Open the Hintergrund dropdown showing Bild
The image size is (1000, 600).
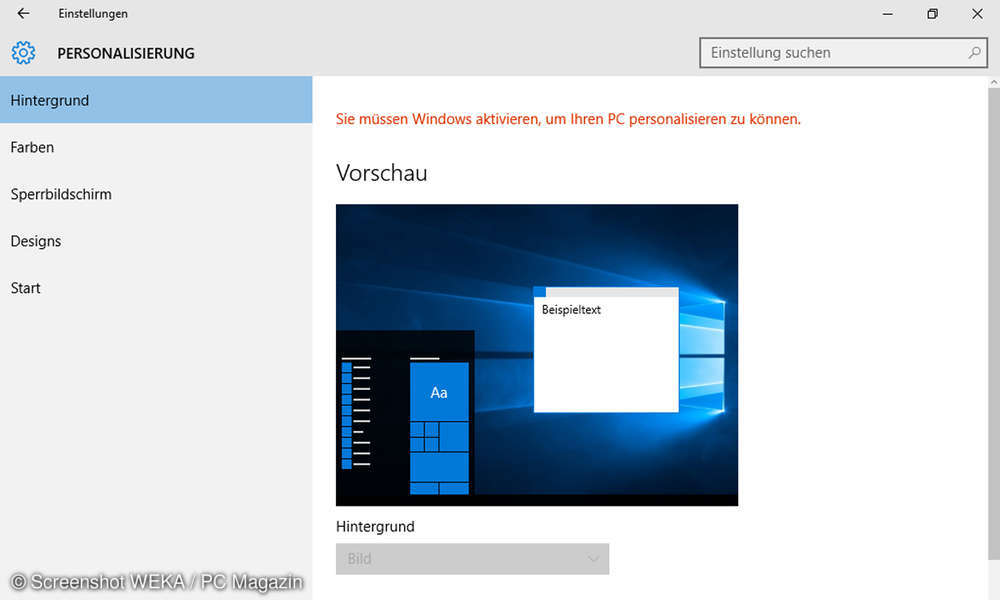(x=472, y=559)
